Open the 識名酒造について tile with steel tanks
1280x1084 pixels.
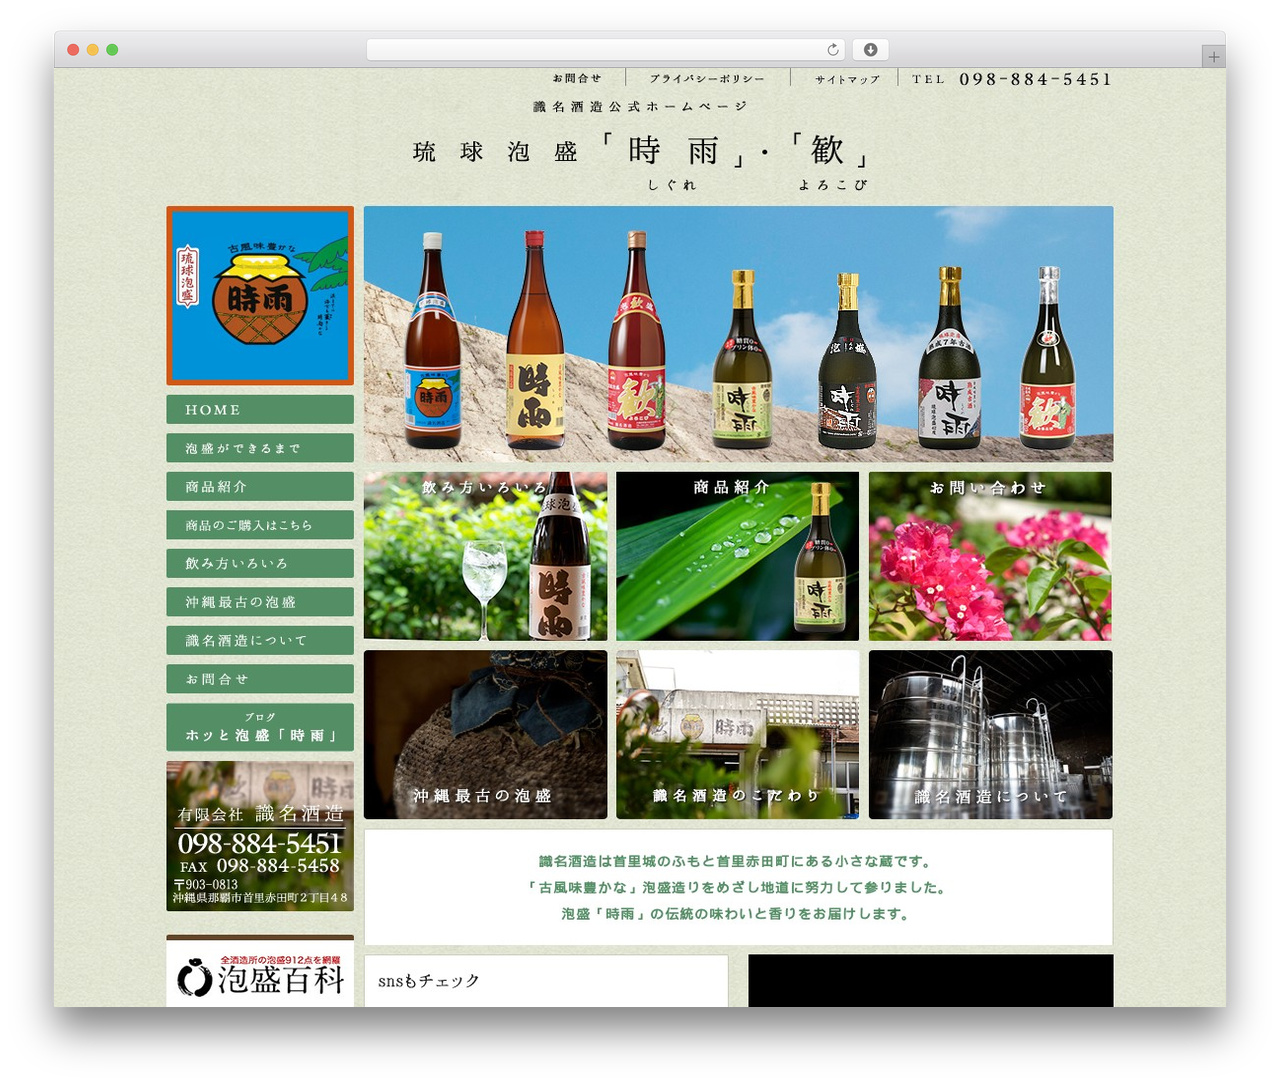(x=990, y=735)
